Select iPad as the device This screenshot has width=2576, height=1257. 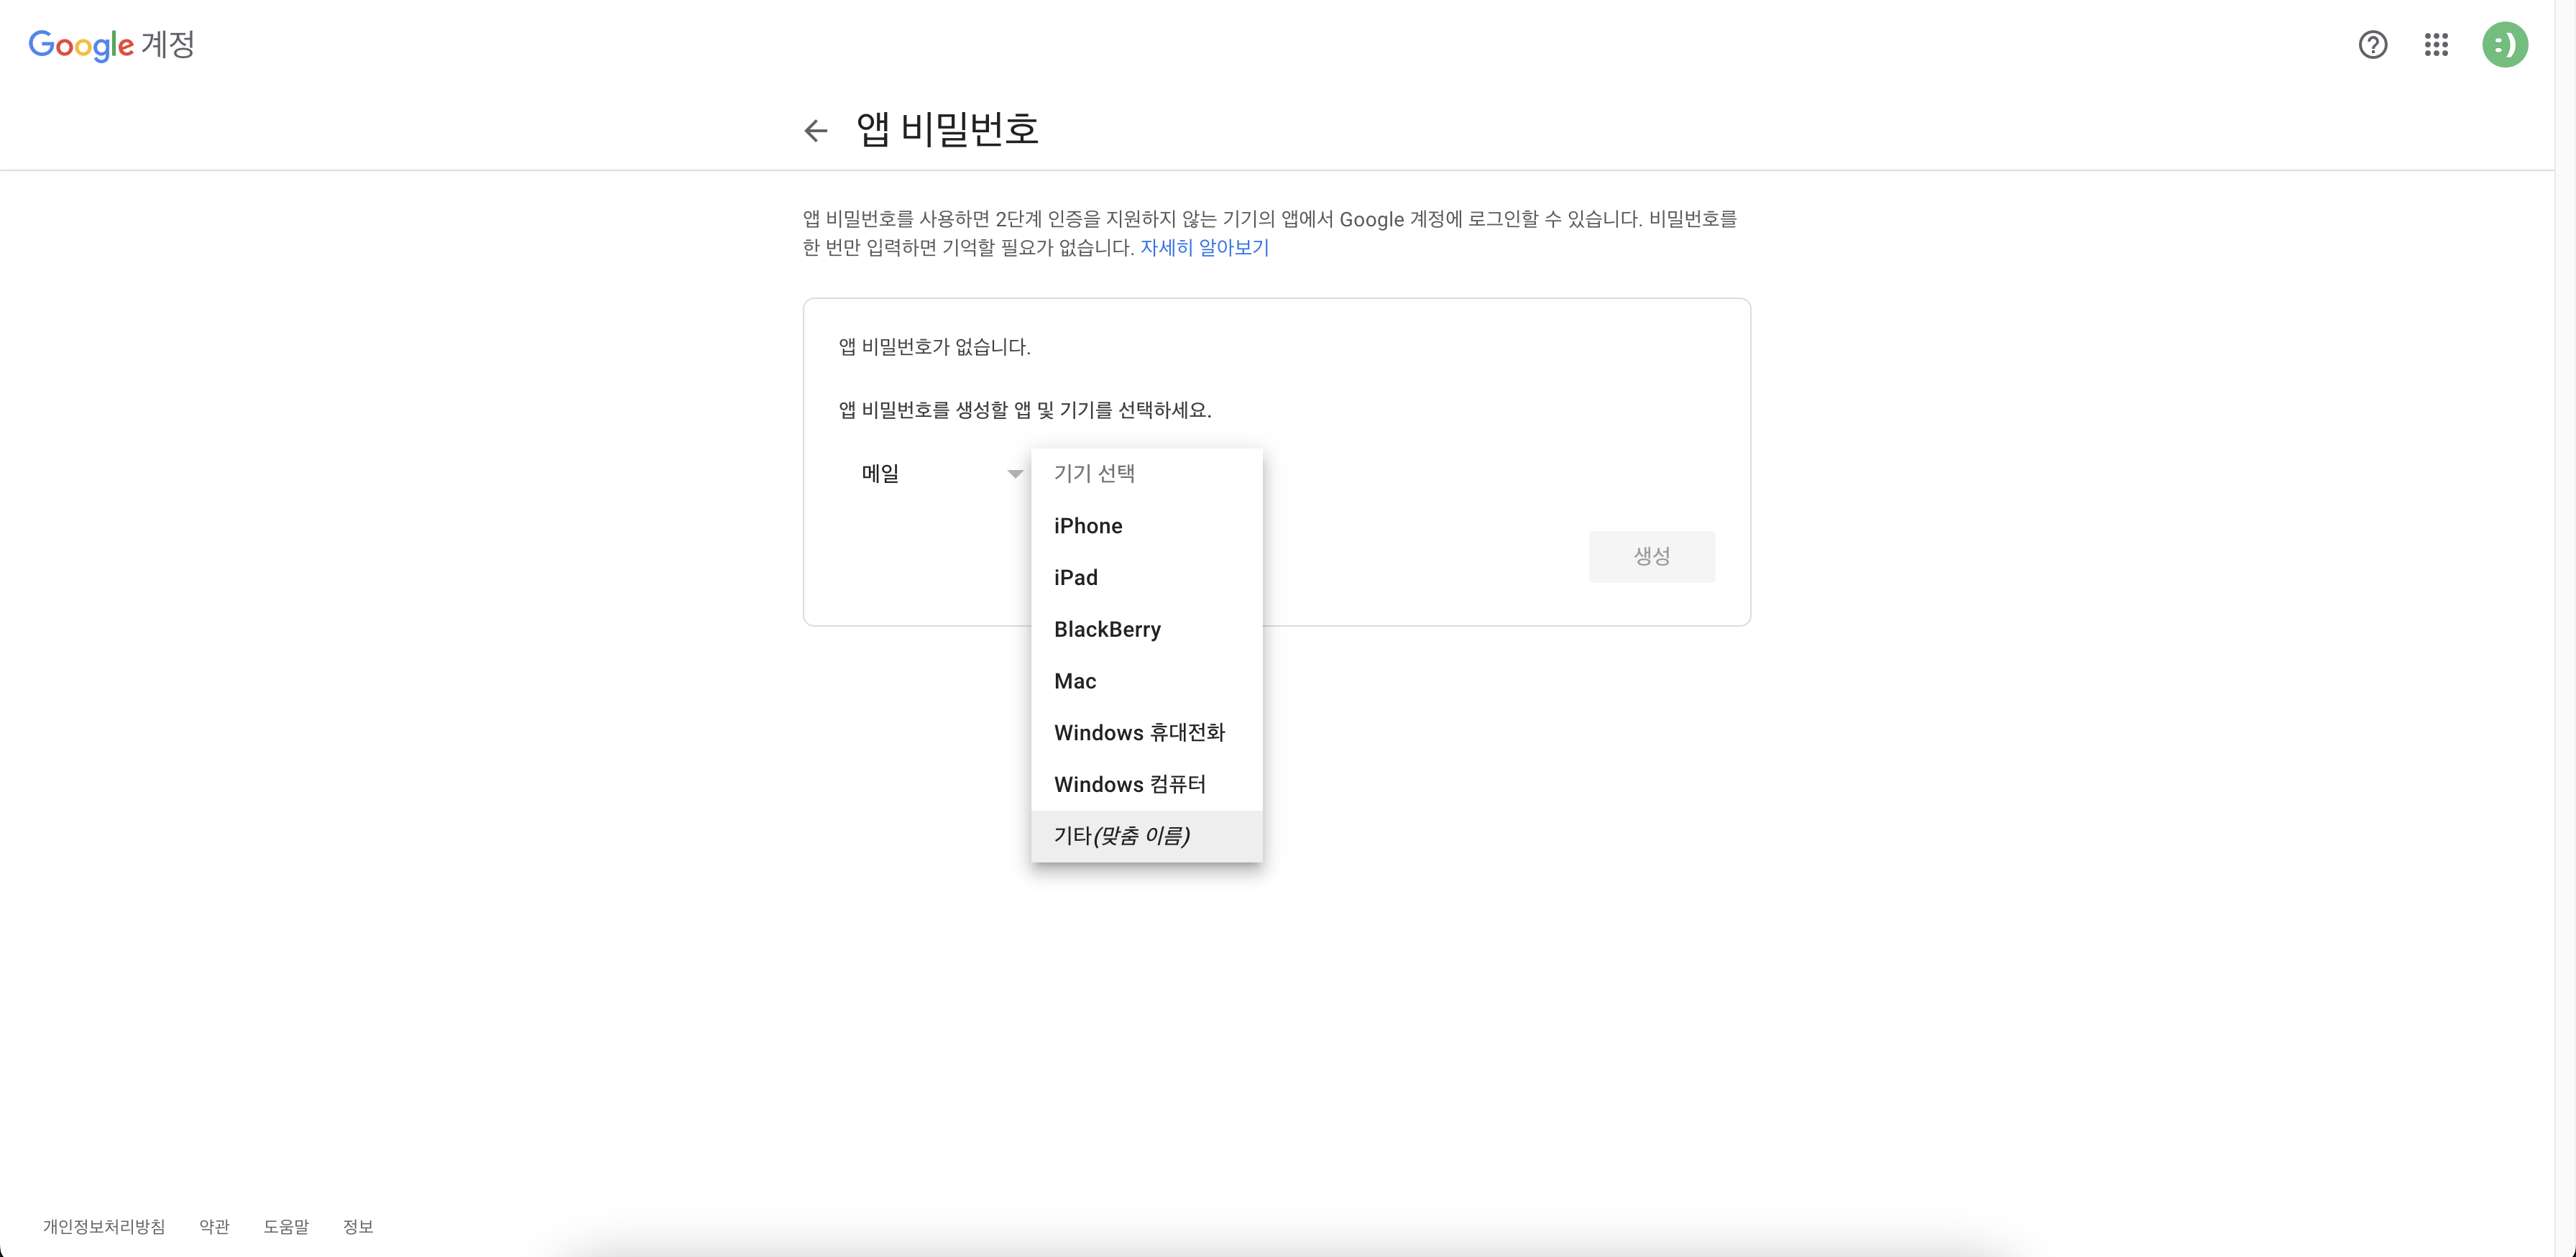1076,577
